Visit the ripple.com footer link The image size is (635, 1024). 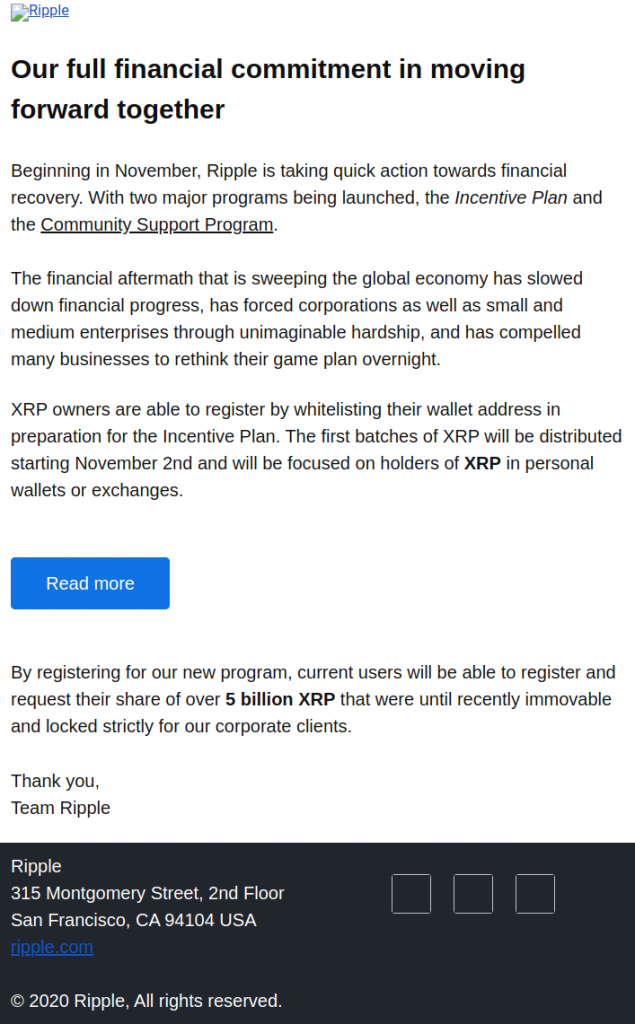(x=52, y=947)
